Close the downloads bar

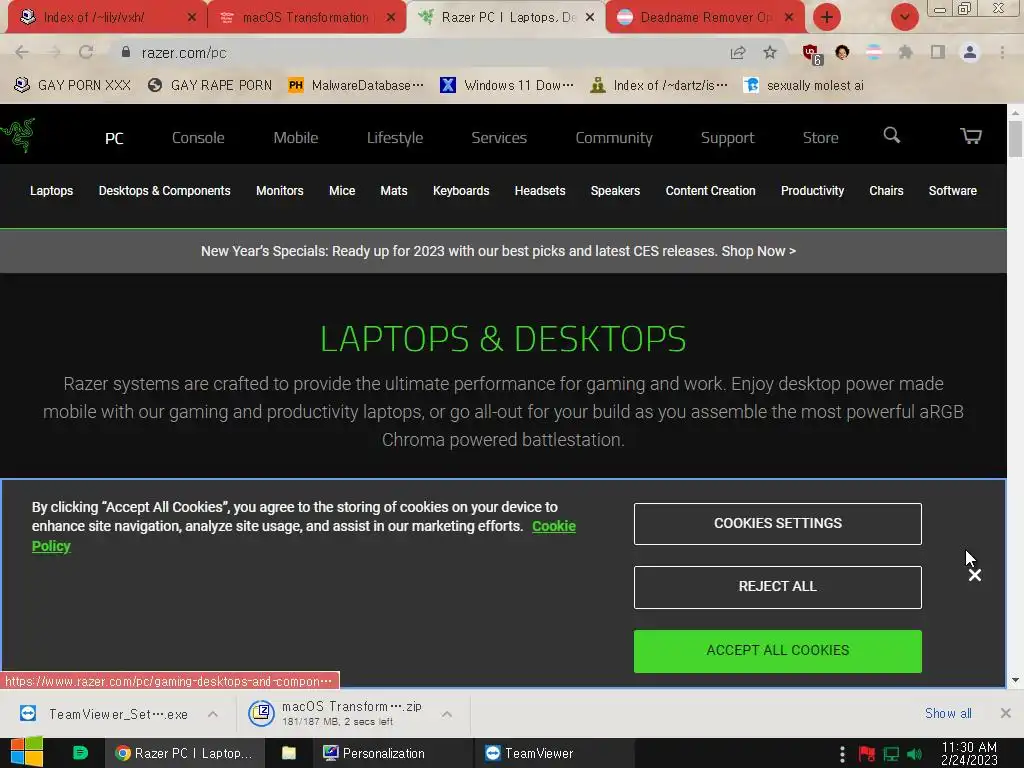point(1006,713)
